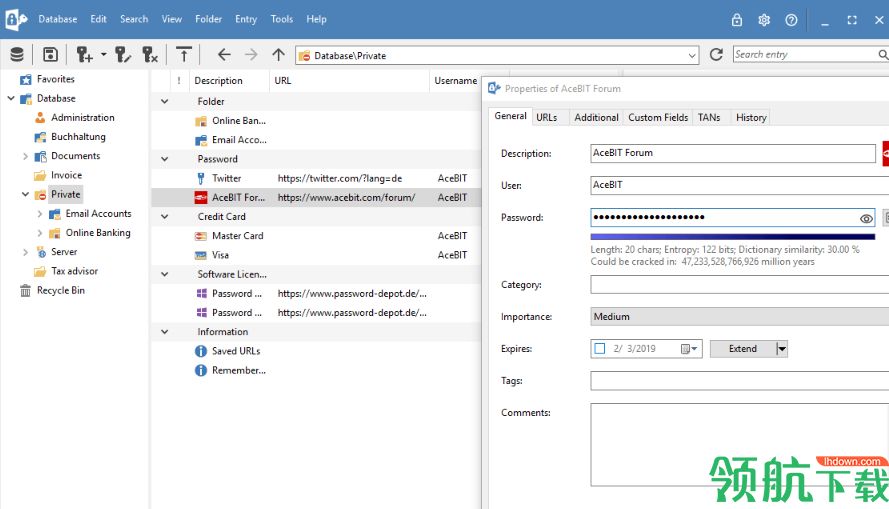Collapse the Software Licenses group
The width and height of the screenshot is (889, 509).
click(164, 274)
